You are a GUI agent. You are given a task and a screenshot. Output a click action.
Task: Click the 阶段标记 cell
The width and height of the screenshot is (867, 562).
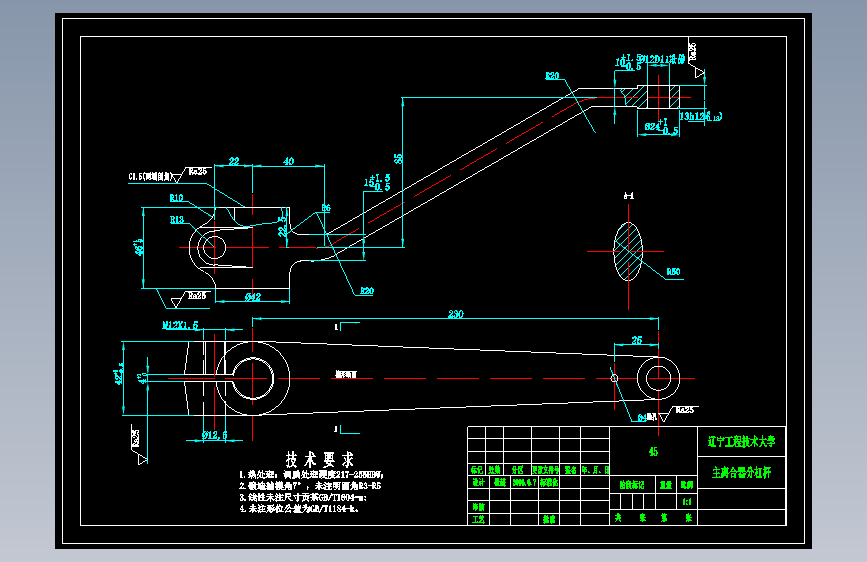(632, 485)
